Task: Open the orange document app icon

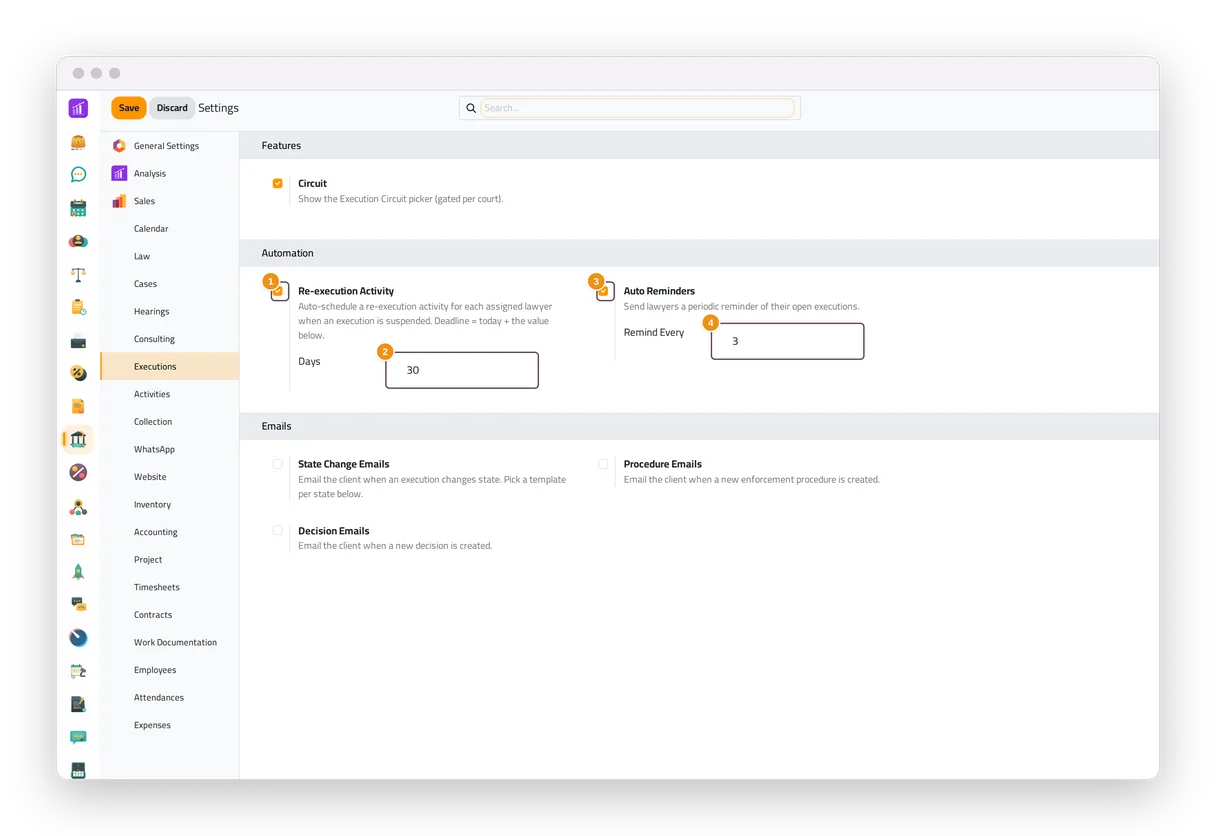Action: coord(78,406)
